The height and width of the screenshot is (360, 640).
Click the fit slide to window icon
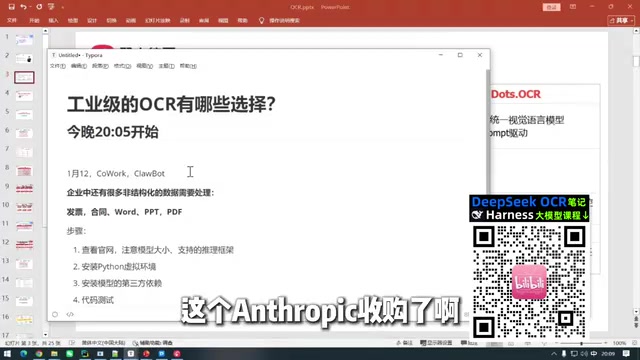(634, 343)
